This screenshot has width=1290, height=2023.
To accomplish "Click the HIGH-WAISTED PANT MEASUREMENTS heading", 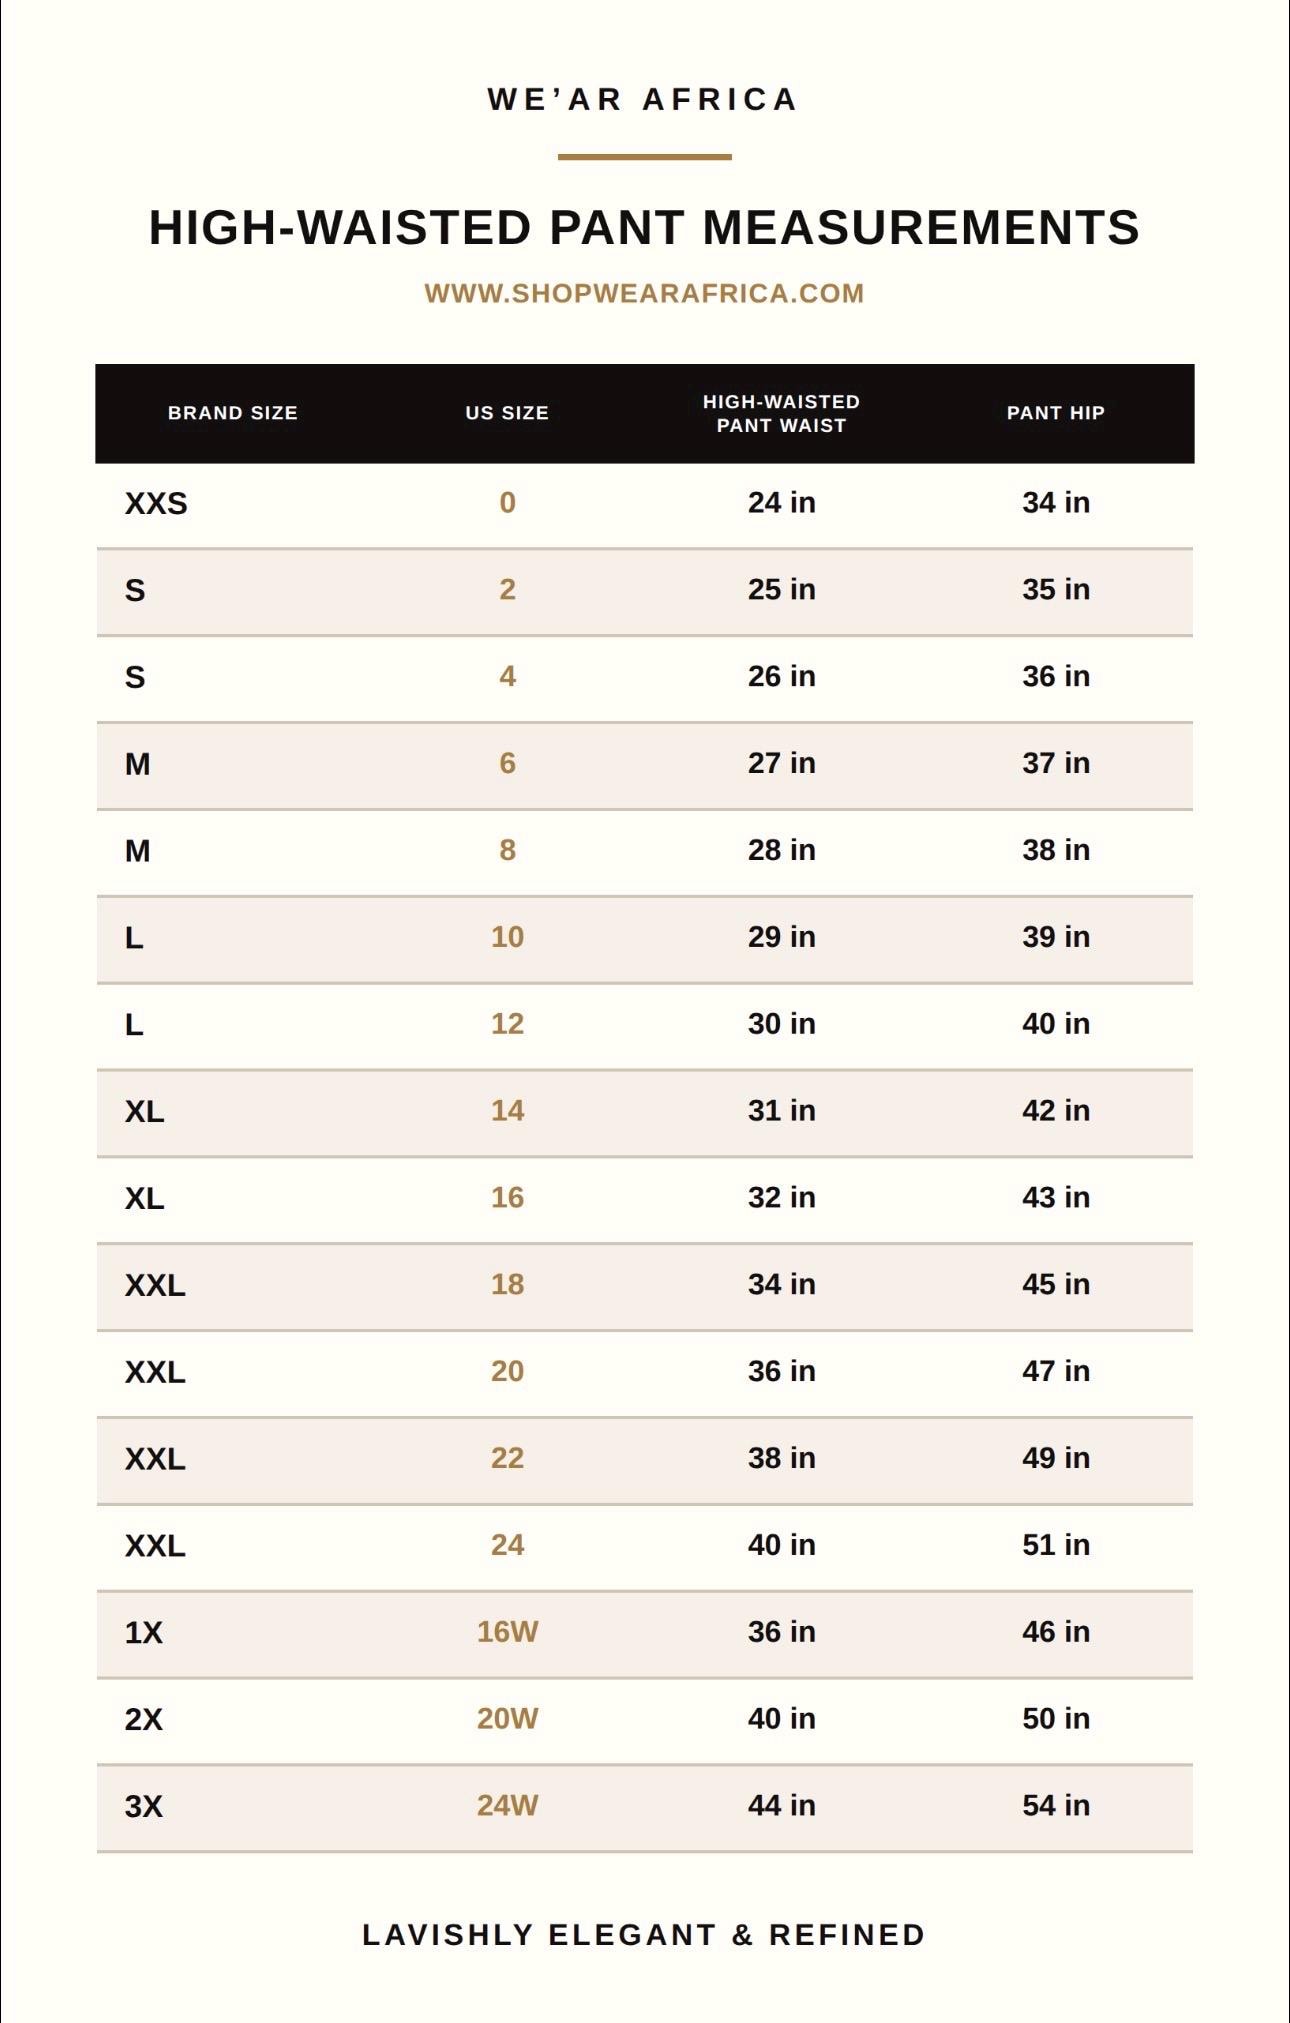I will pyautogui.click(x=644, y=228).
